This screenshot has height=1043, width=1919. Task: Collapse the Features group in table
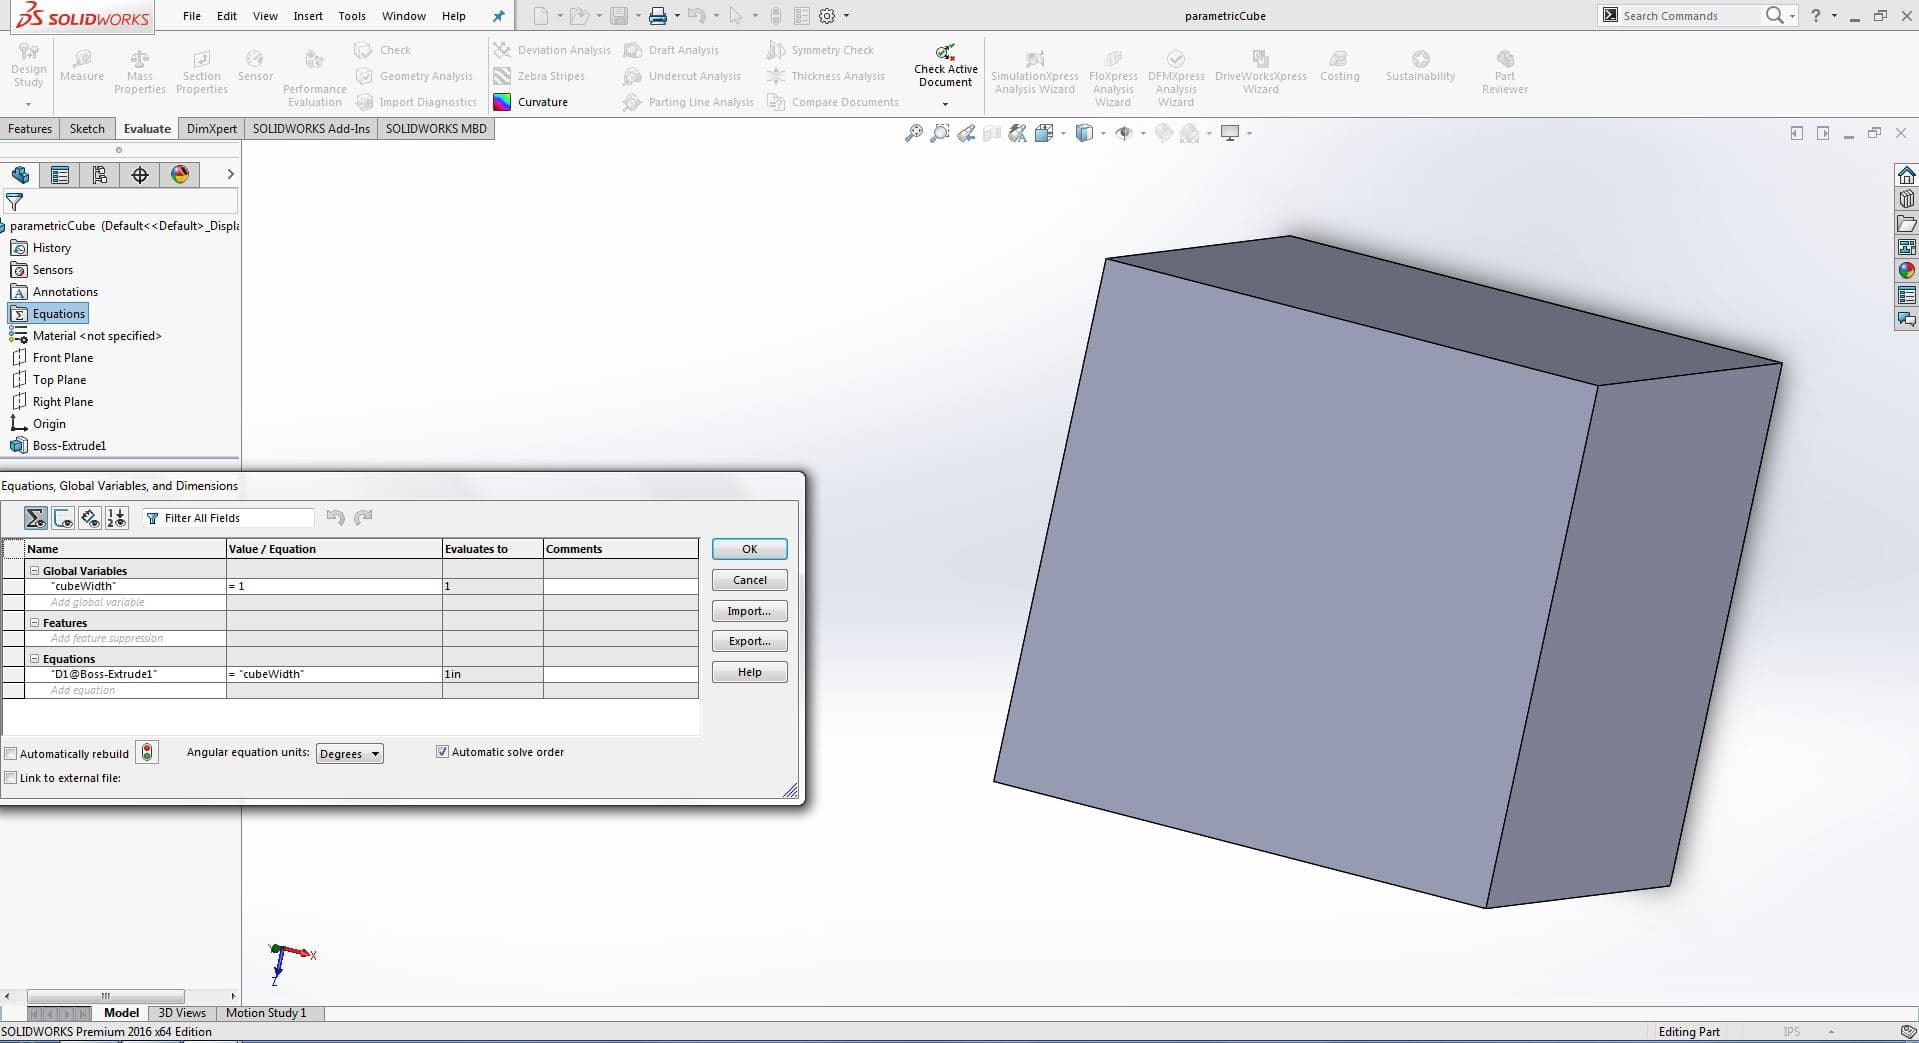click(x=35, y=623)
